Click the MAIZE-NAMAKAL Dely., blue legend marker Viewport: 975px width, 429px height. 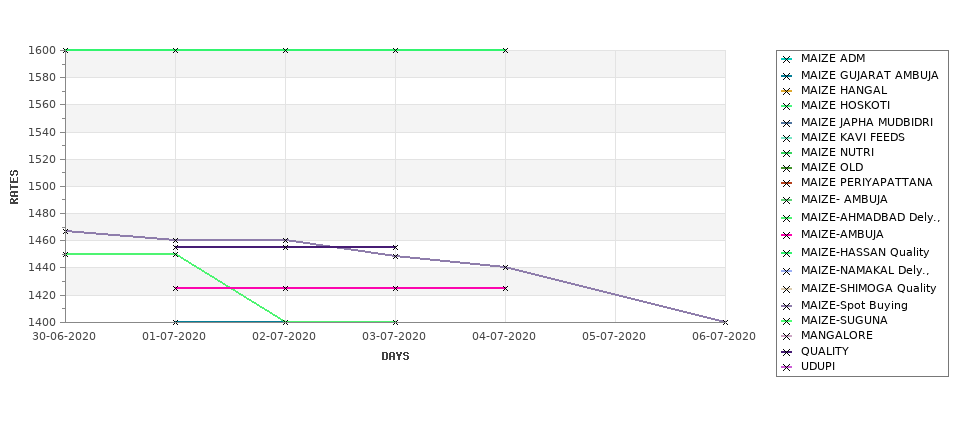[787, 272]
